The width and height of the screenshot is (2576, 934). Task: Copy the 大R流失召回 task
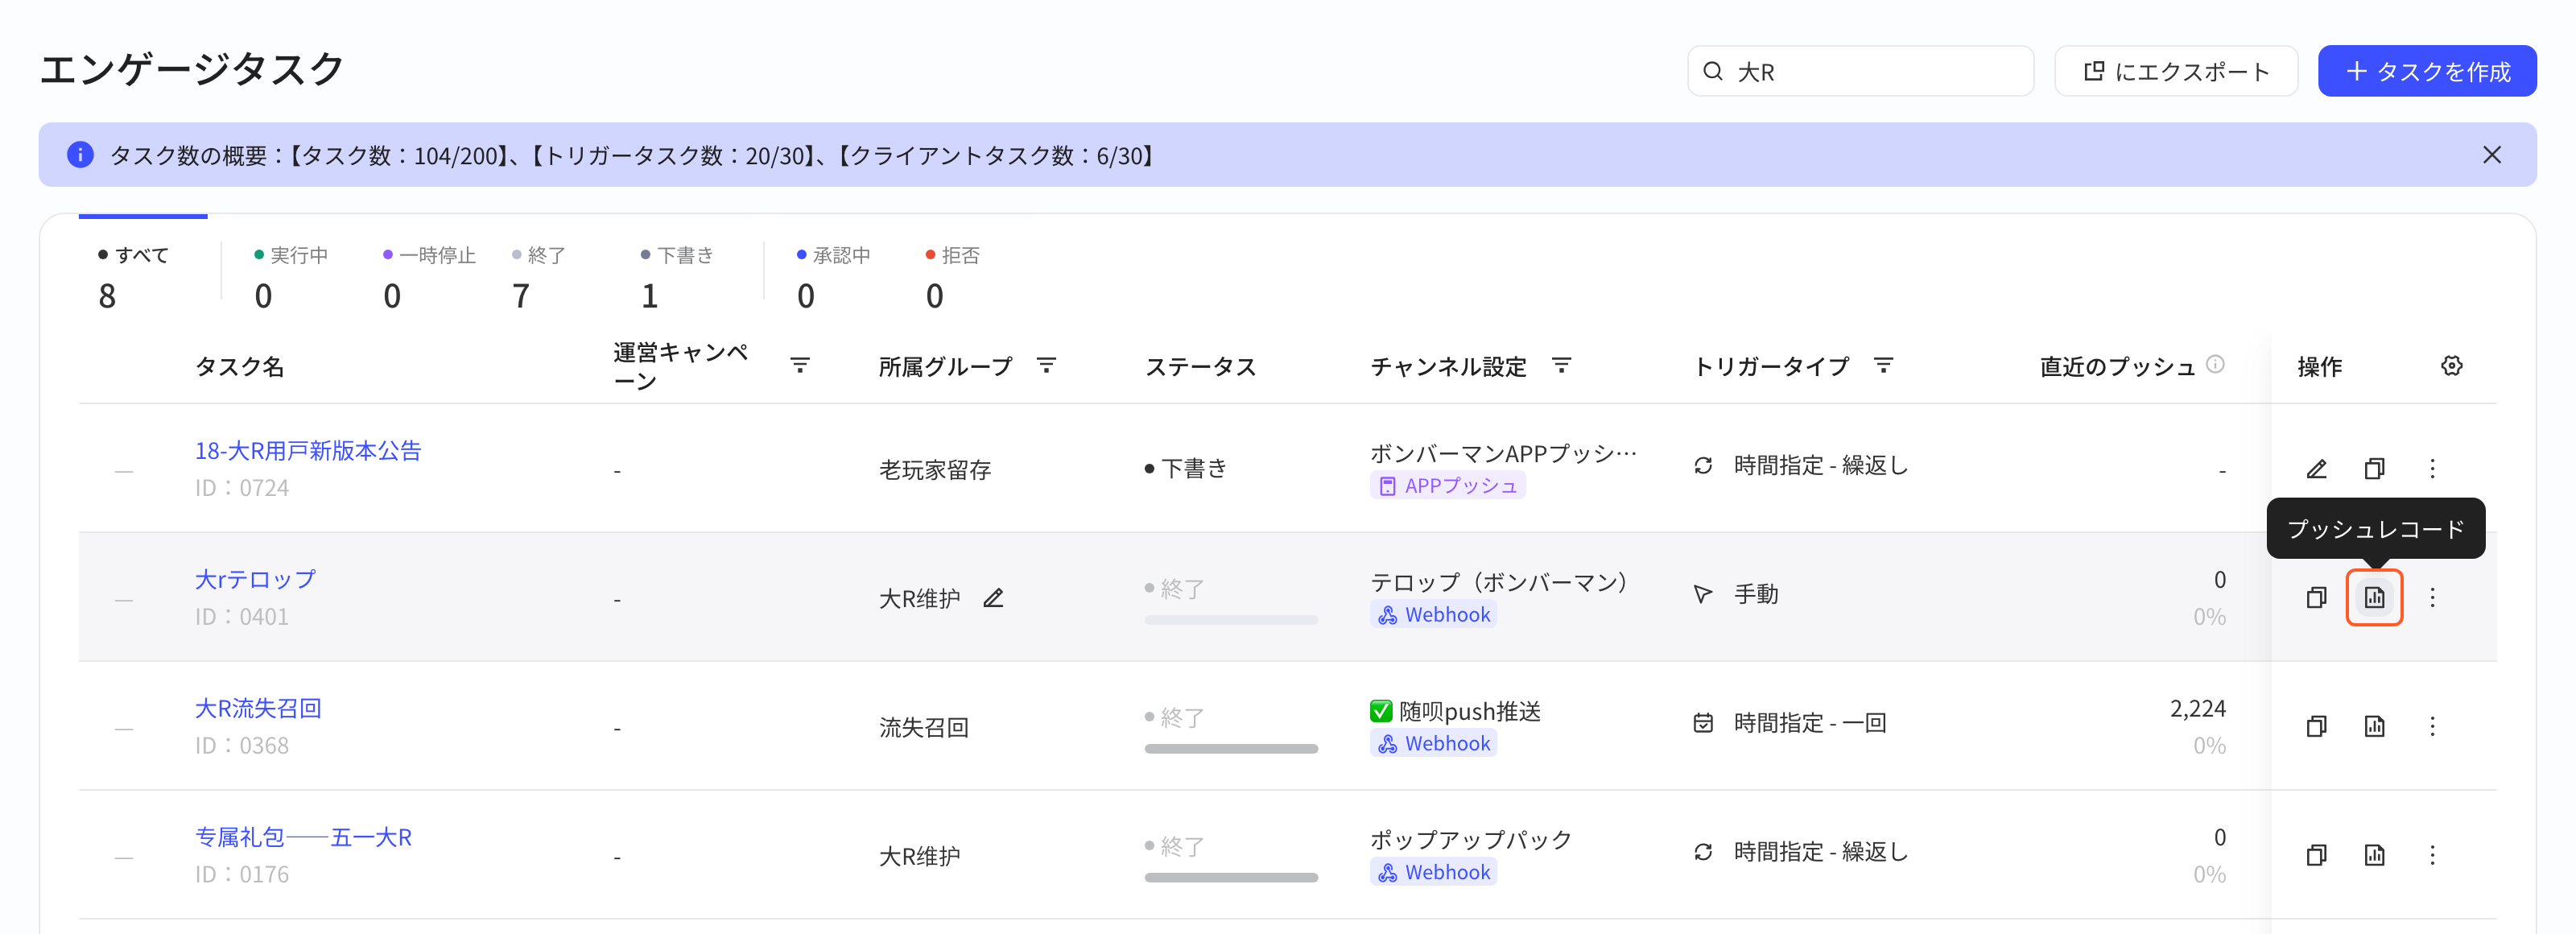coord(2316,726)
